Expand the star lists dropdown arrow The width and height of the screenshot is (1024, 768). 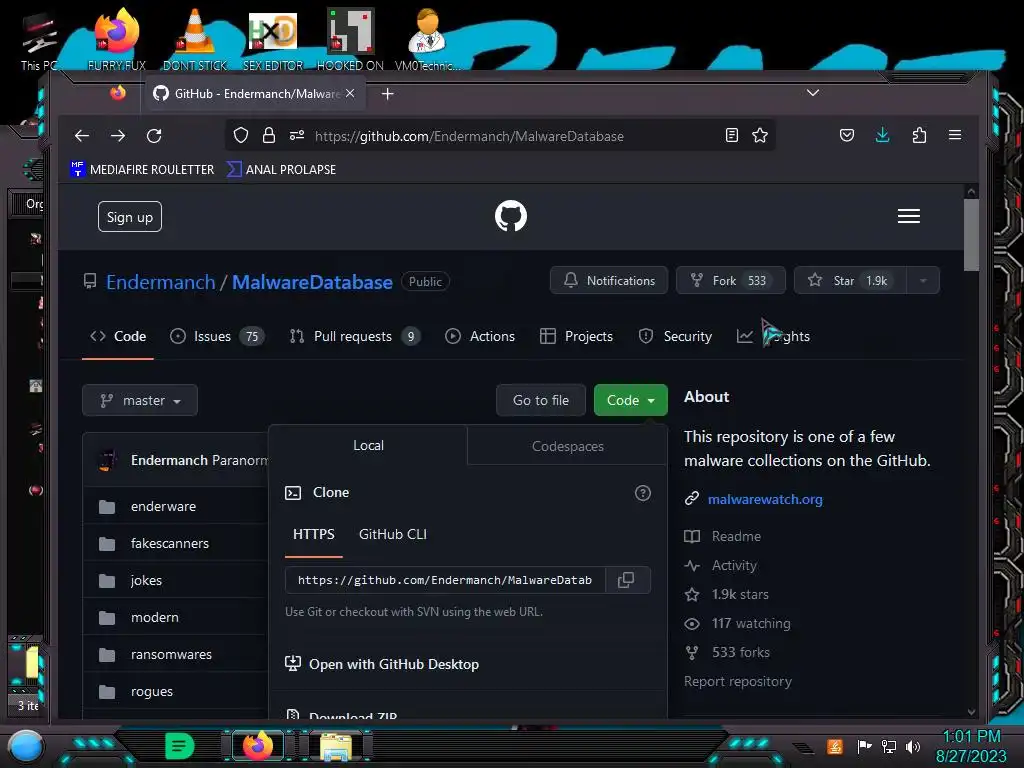[923, 280]
